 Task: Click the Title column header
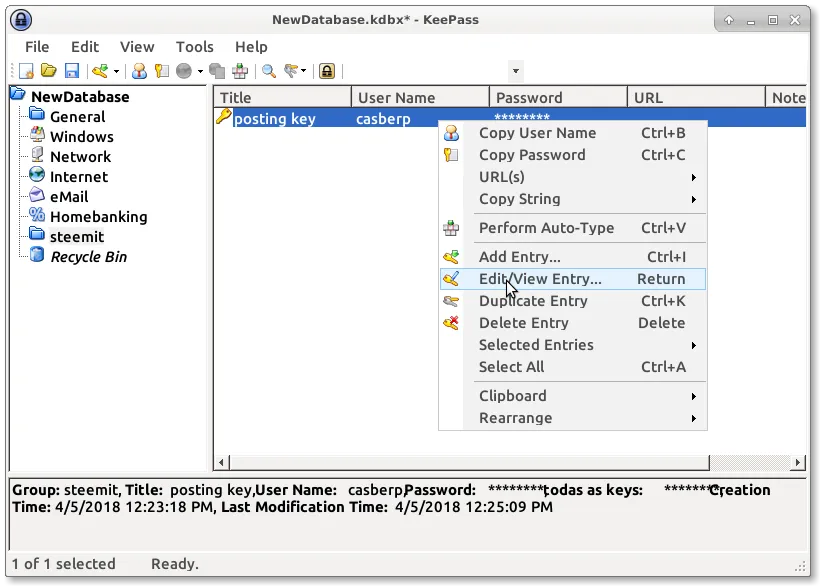281,97
